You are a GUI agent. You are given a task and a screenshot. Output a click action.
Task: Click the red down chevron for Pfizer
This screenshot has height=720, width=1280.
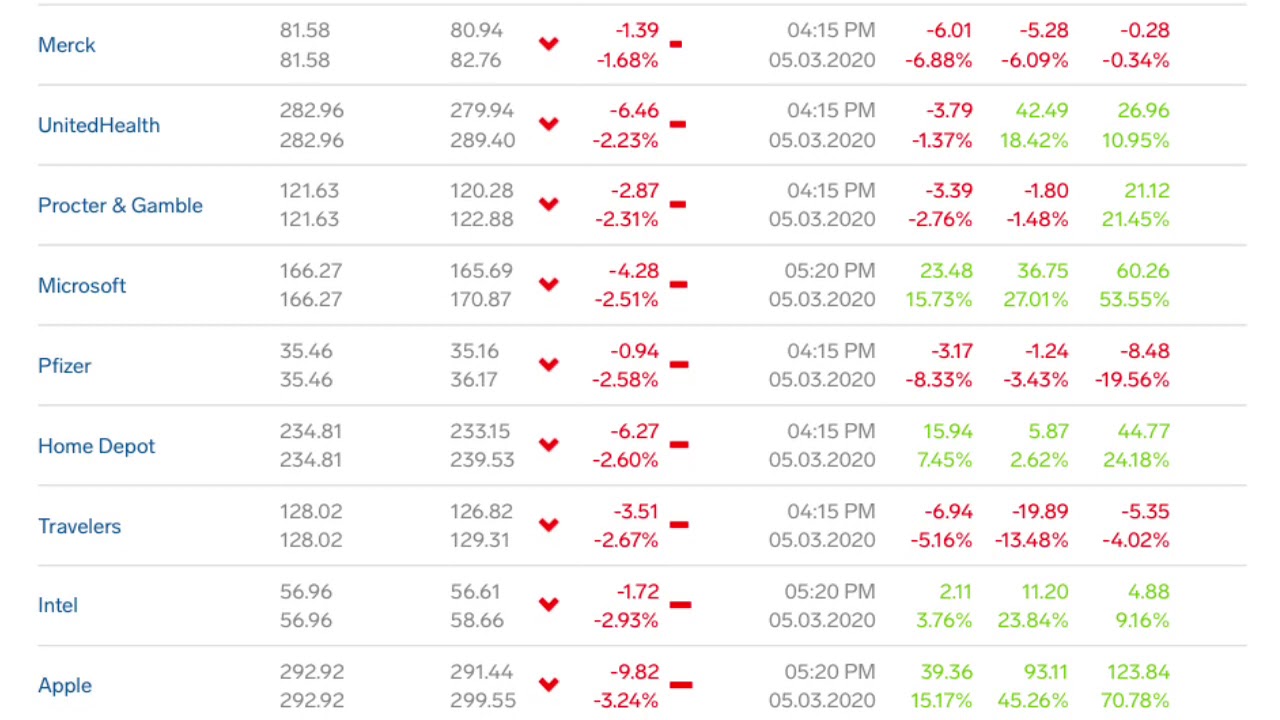(548, 365)
